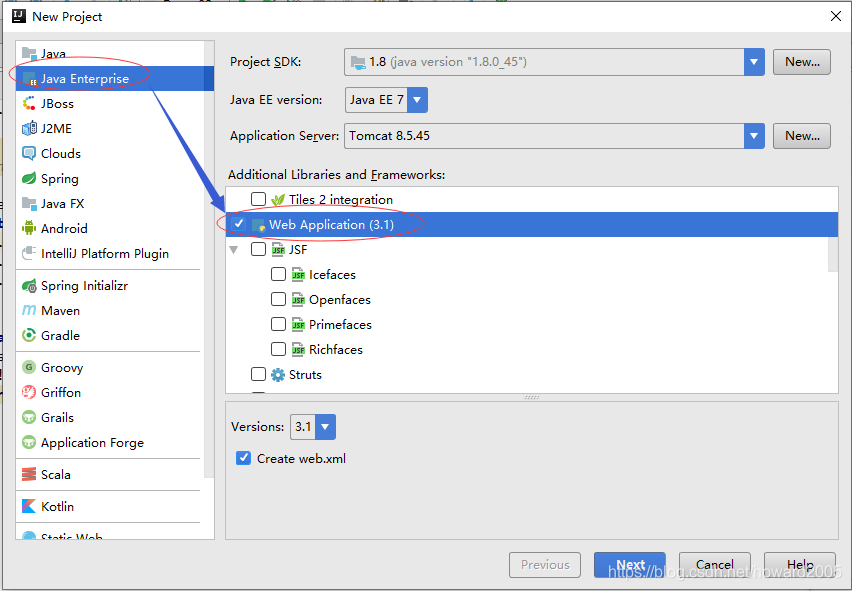Select the Maven m icon

(x=29, y=310)
